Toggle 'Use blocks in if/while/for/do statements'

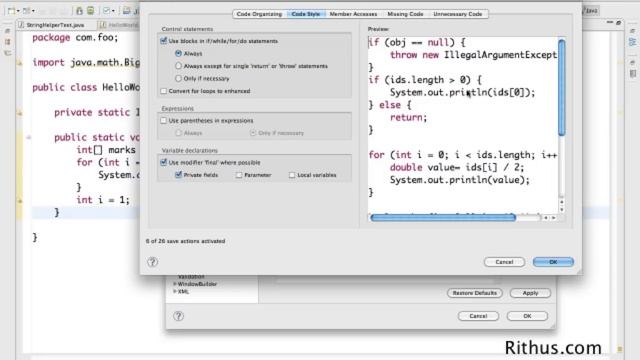point(164,41)
